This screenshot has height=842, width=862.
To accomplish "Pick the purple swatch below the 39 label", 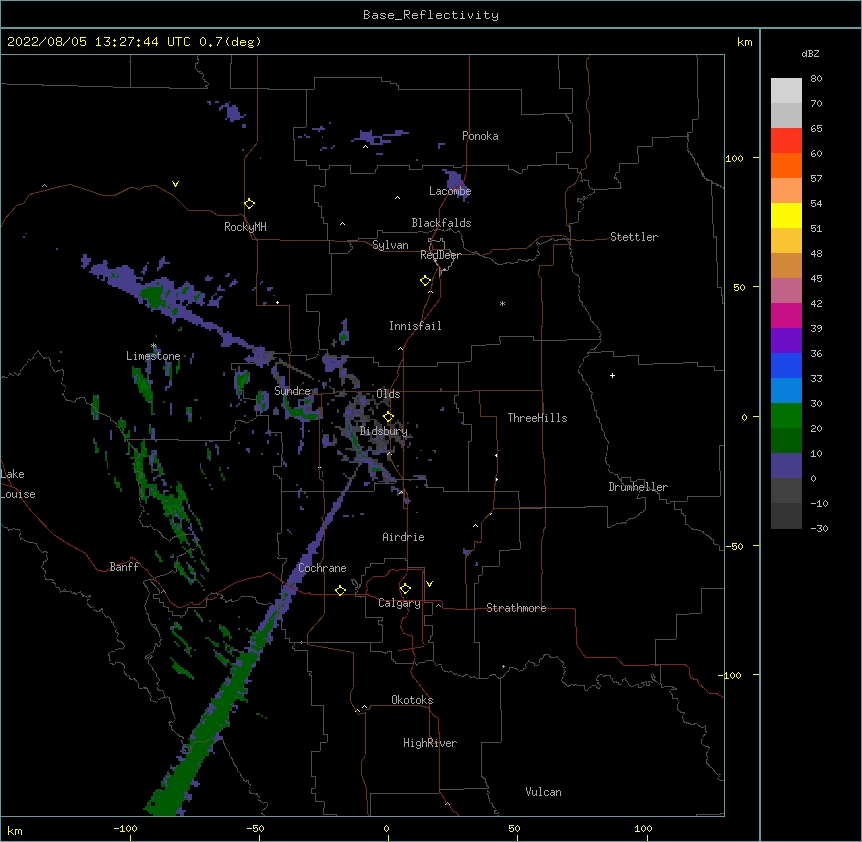I will [x=786, y=341].
